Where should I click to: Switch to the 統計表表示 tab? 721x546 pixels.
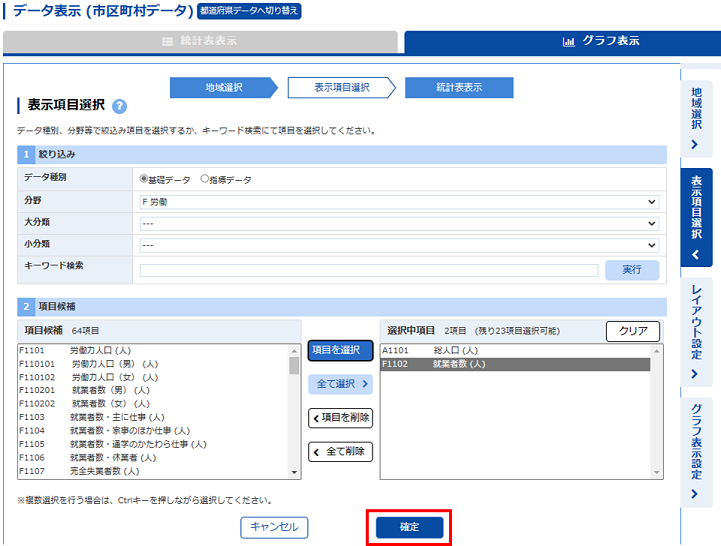point(200,42)
